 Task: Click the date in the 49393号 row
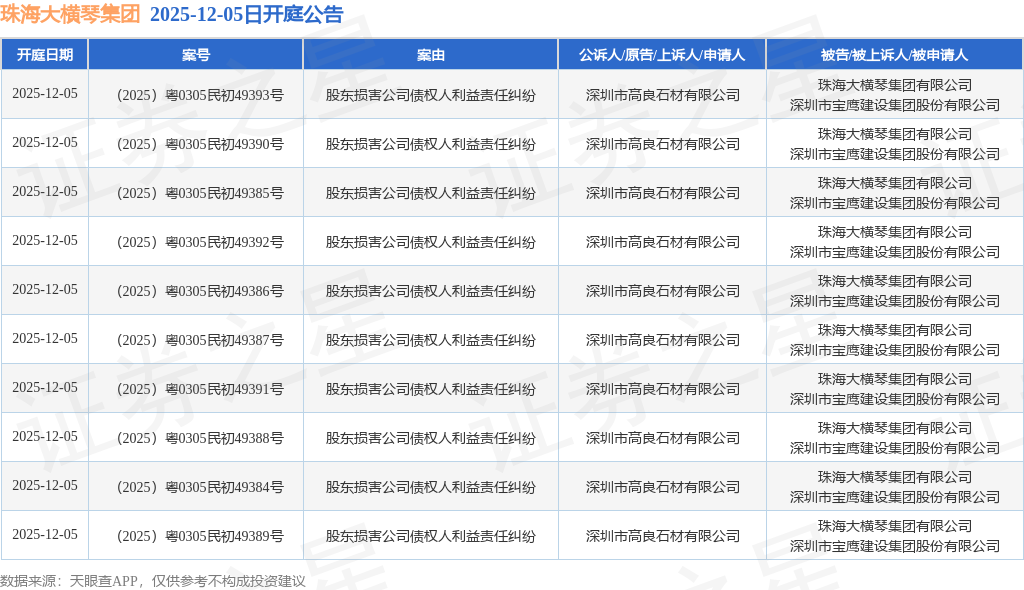tap(44, 93)
